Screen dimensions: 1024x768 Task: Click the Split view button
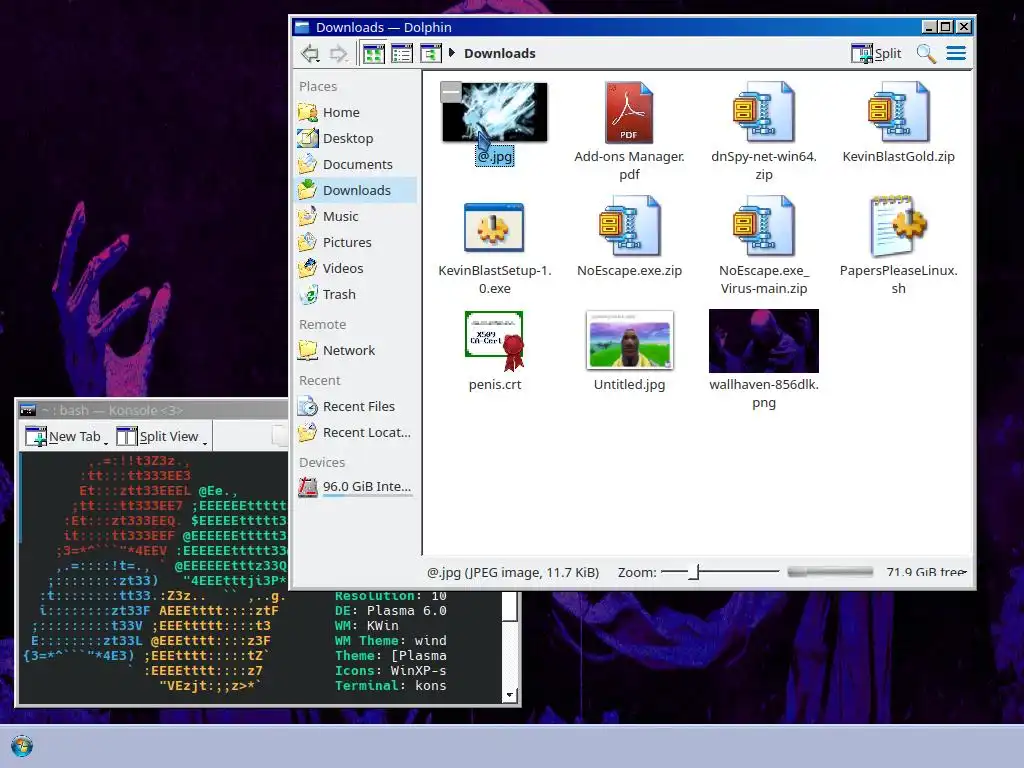point(876,54)
